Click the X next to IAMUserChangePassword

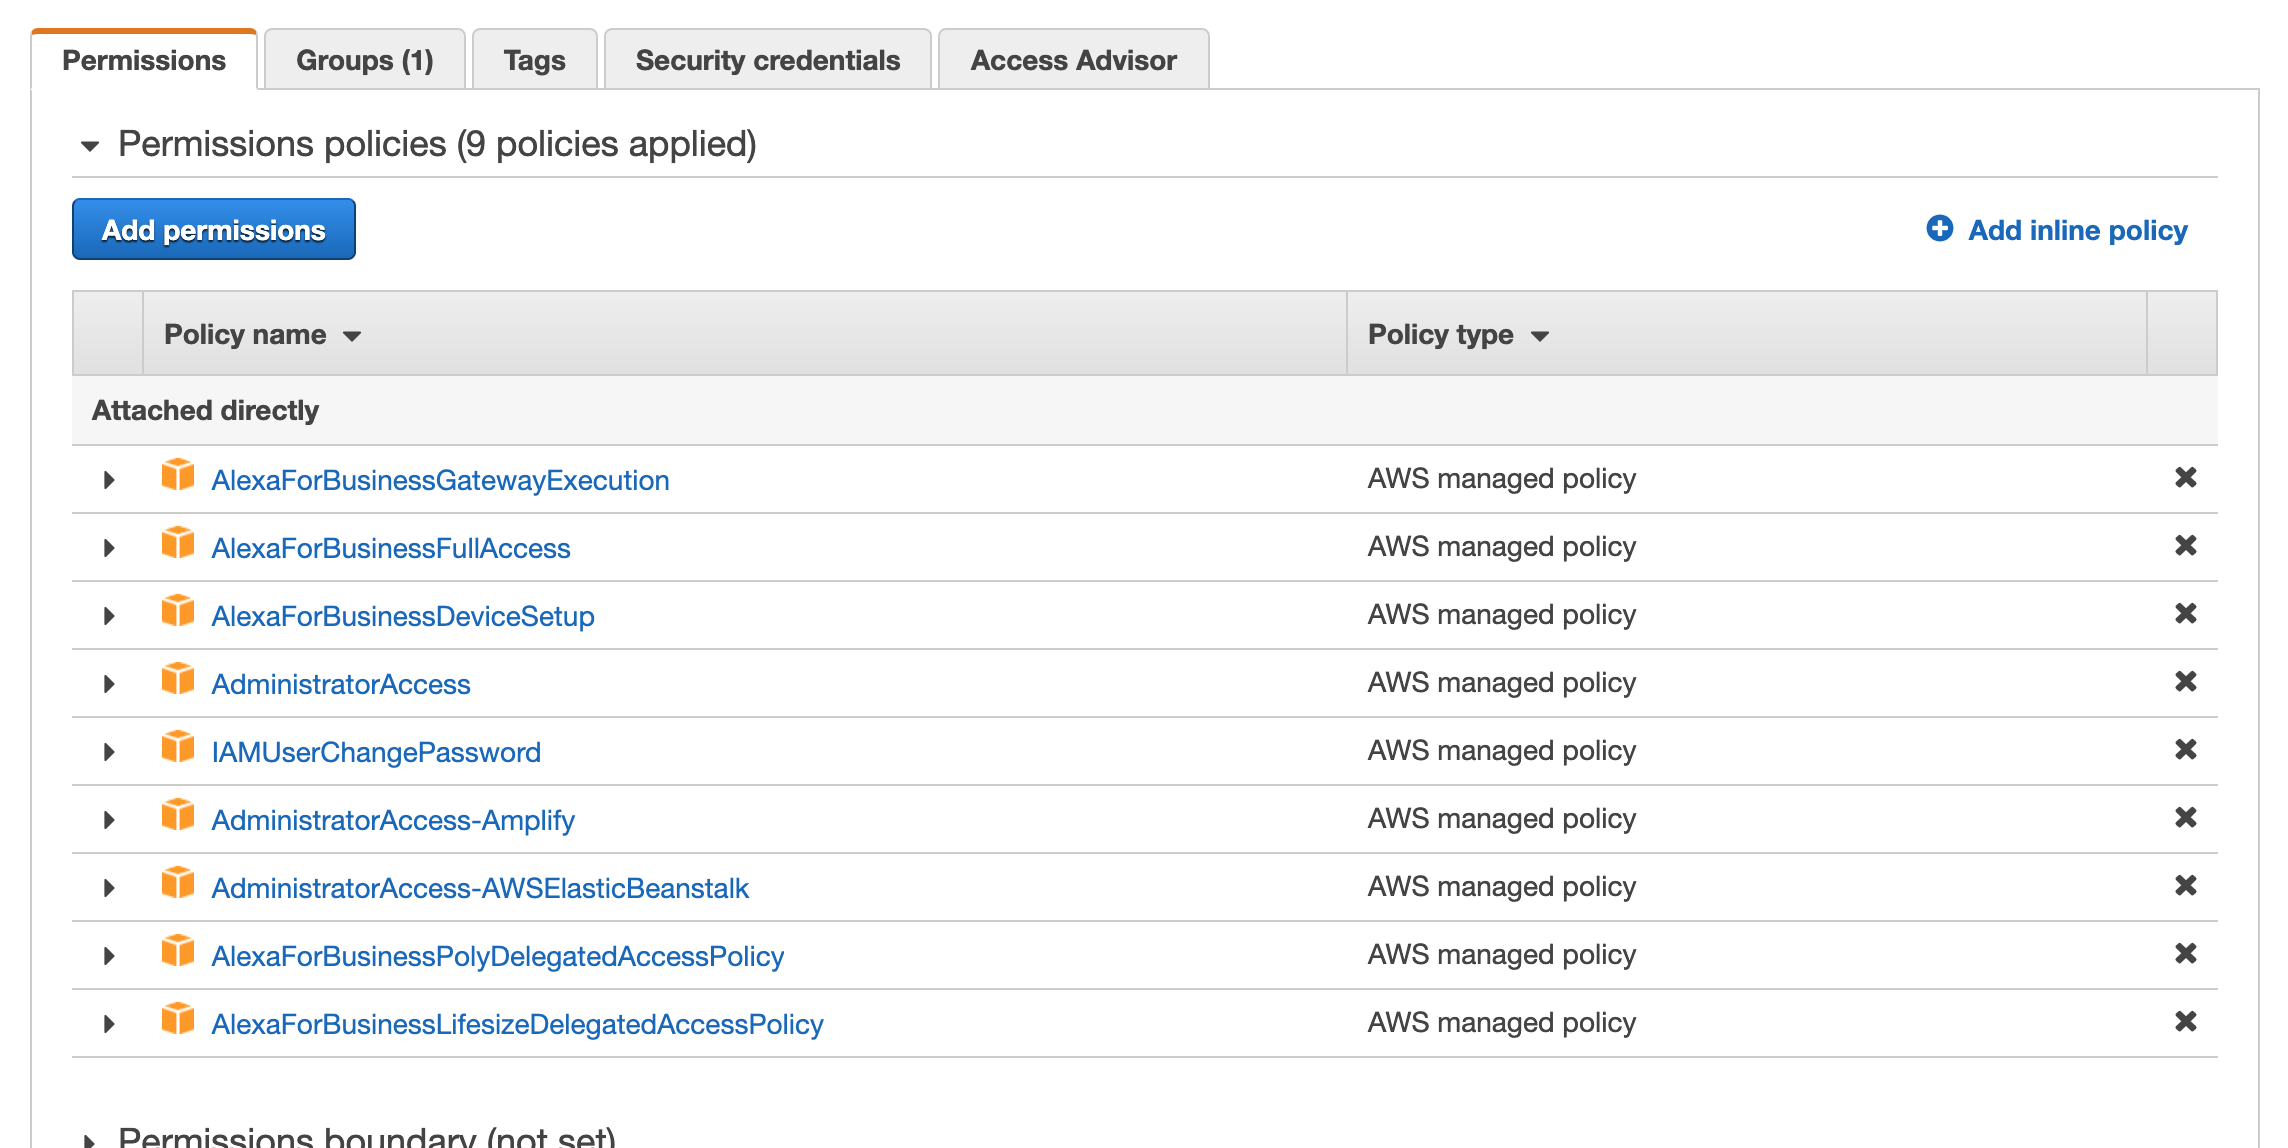tap(2185, 750)
